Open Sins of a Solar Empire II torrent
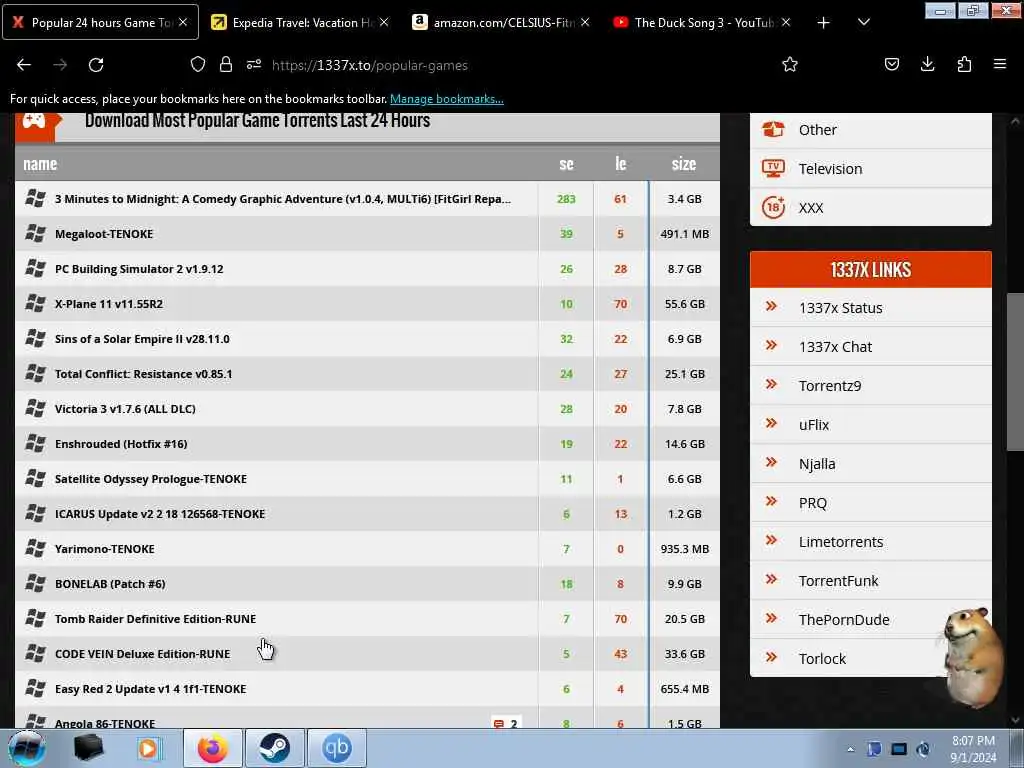1024x768 pixels. [x=142, y=339]
